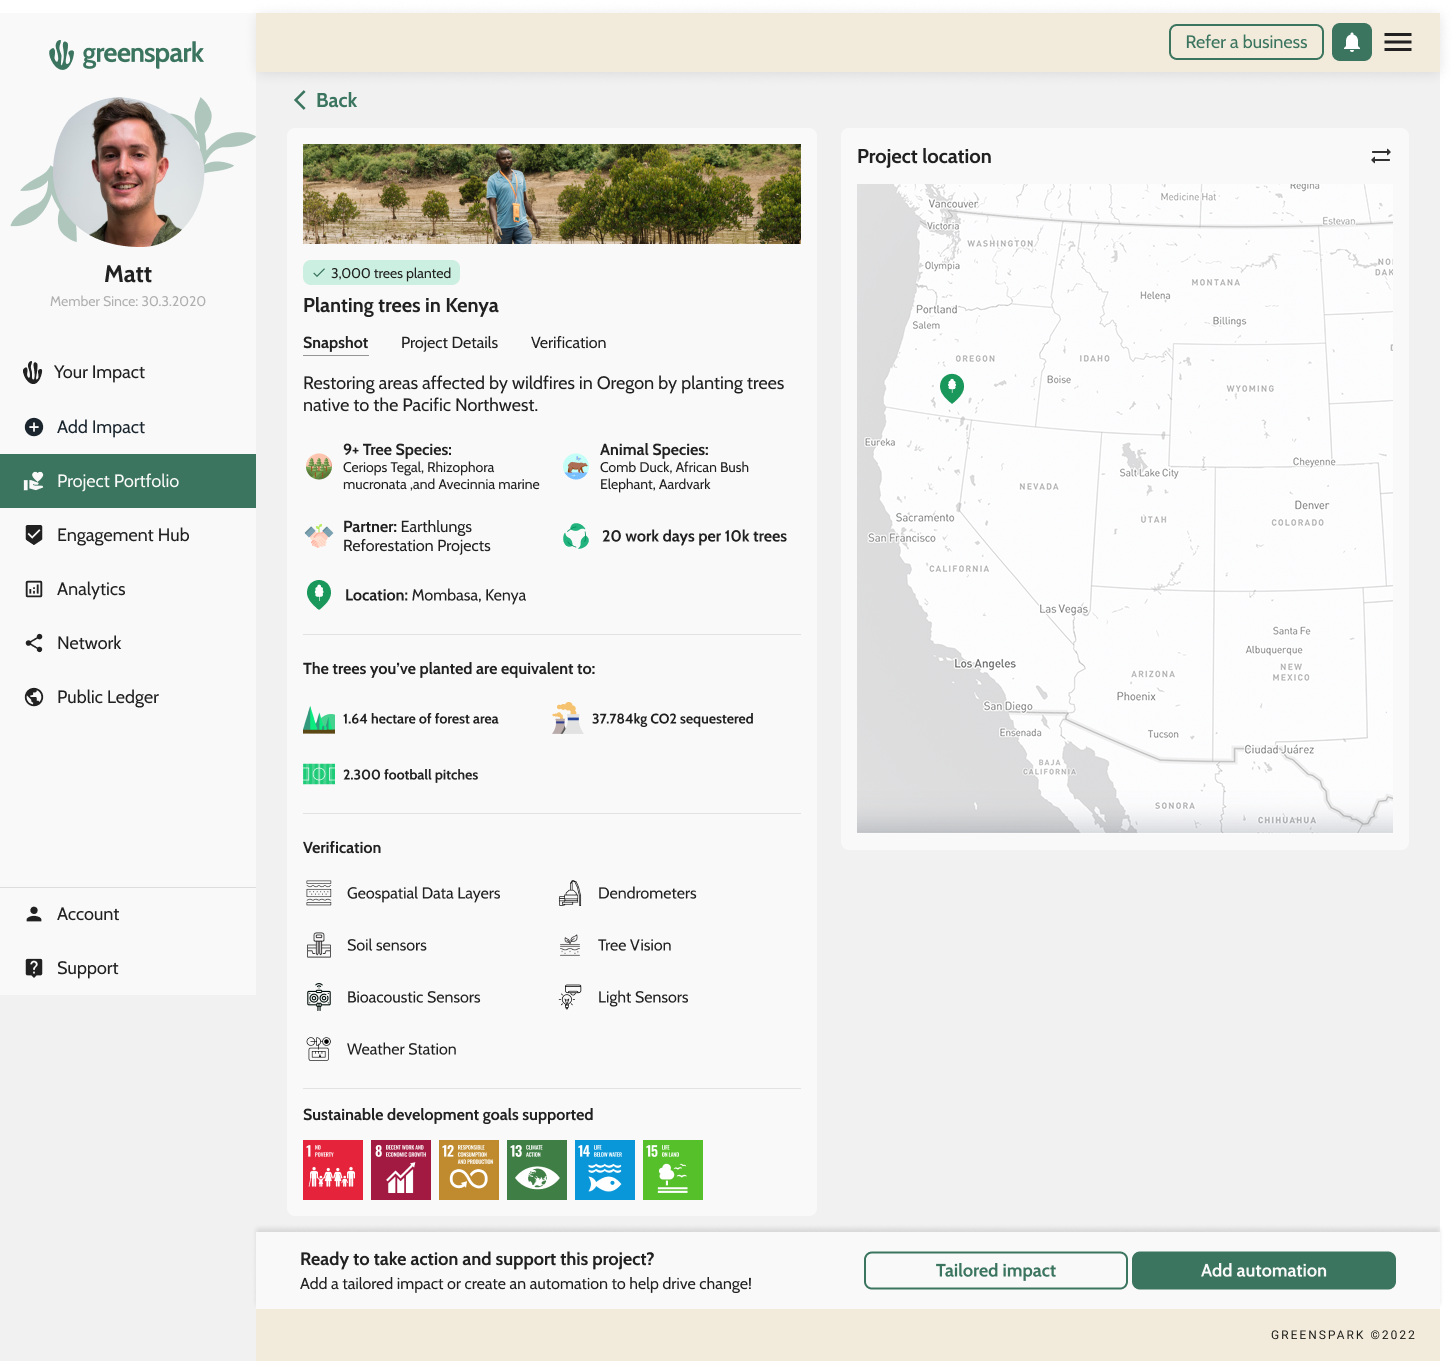Viewport: 1456px width, 1362px height.
Task: Click SDG 13 Climate Action tile
Action: [x=537, y=1170]
